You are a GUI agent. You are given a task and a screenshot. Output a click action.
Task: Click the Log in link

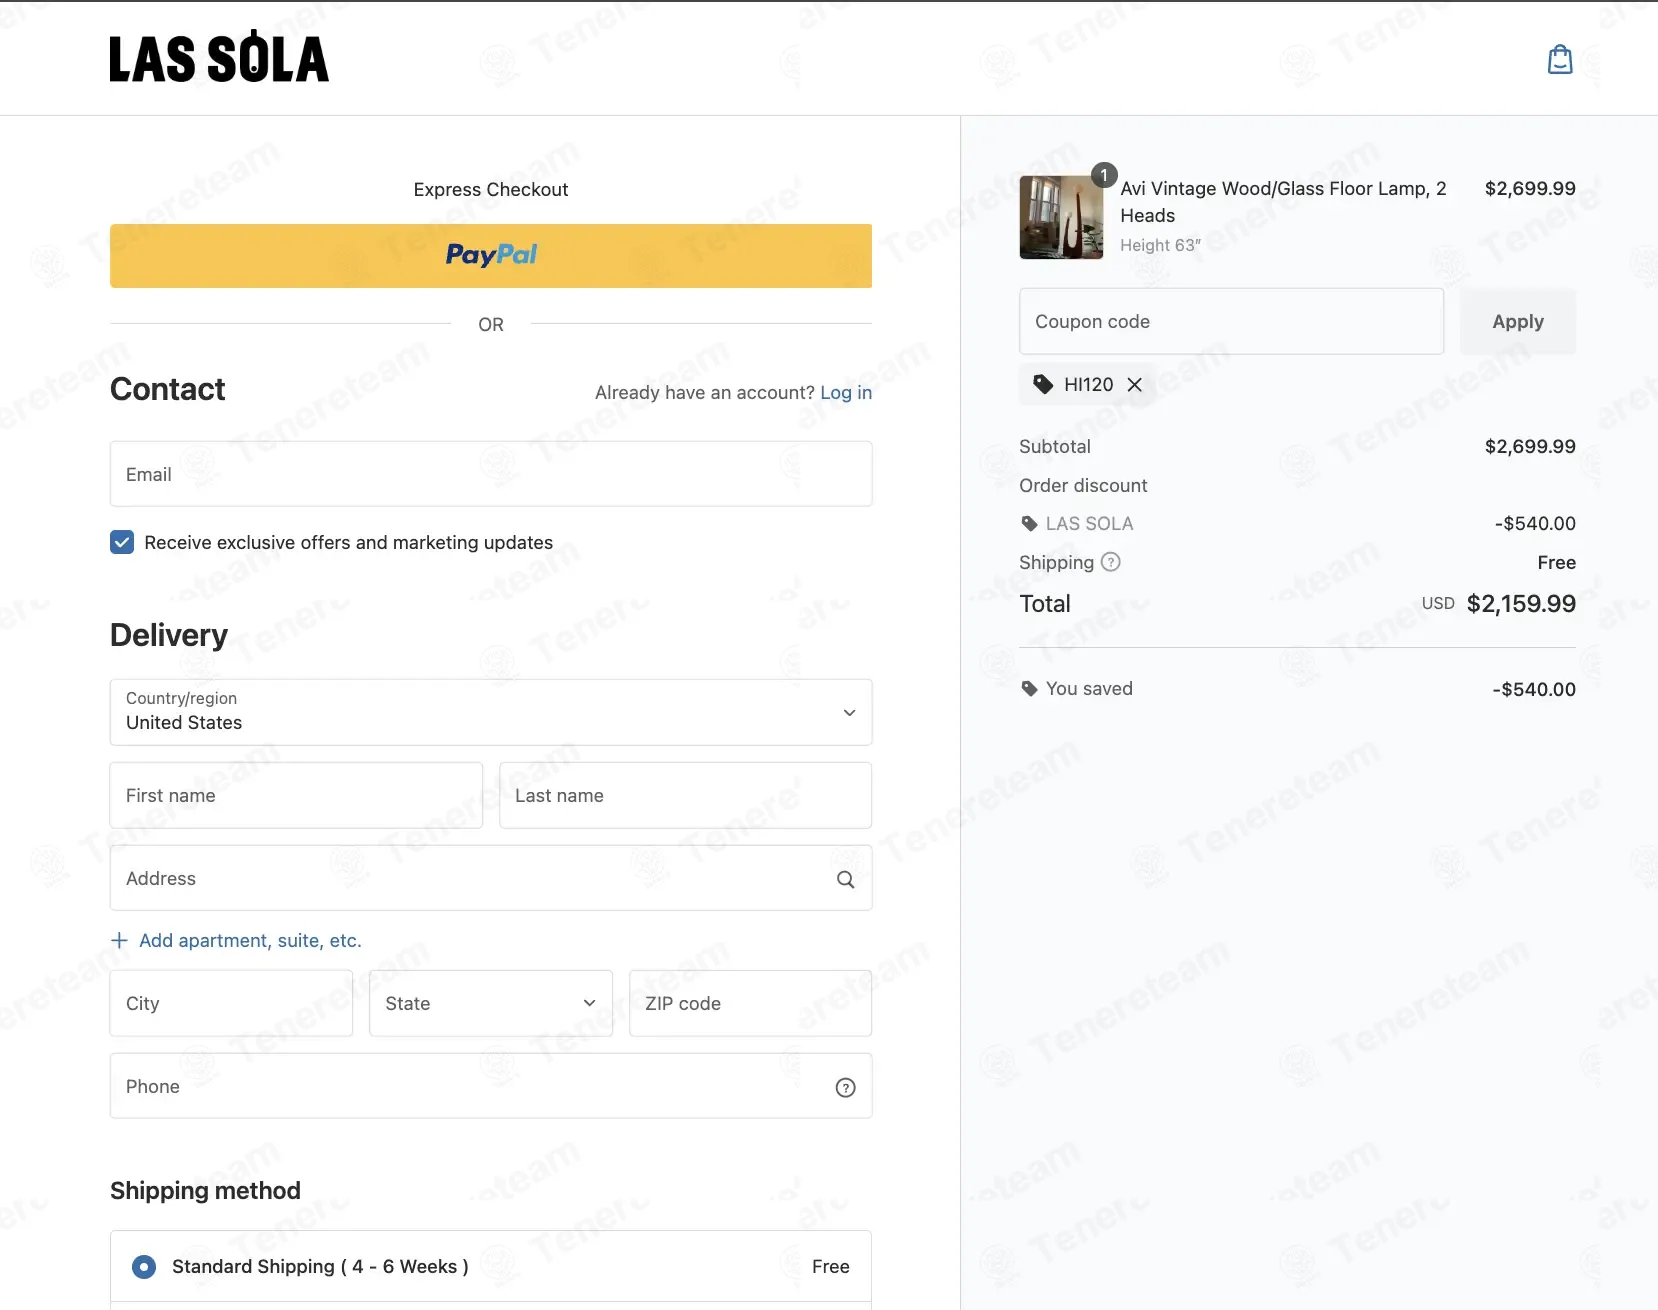point(846,392)
